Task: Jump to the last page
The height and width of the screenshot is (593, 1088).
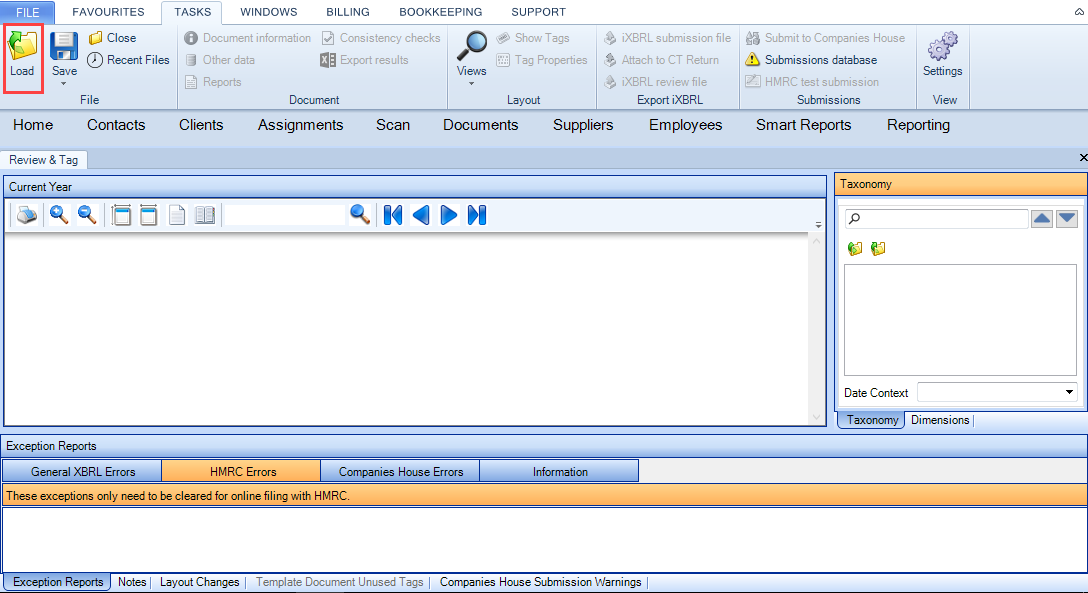Action: (x=477, y=215)
